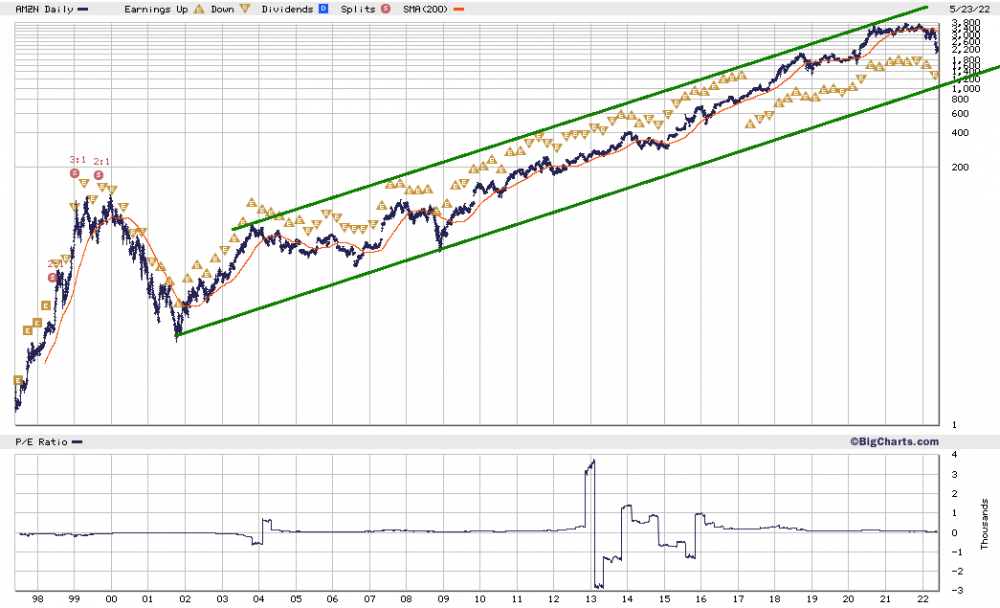1000x608 pixels.
Task: Click the orange SMA(200) line swatch
Action: point(459,10)
